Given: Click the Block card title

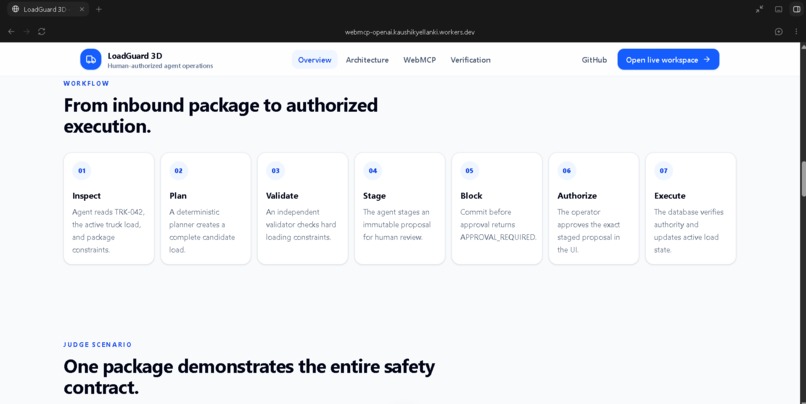Looking at the screenshot, I should coord(471,196).
